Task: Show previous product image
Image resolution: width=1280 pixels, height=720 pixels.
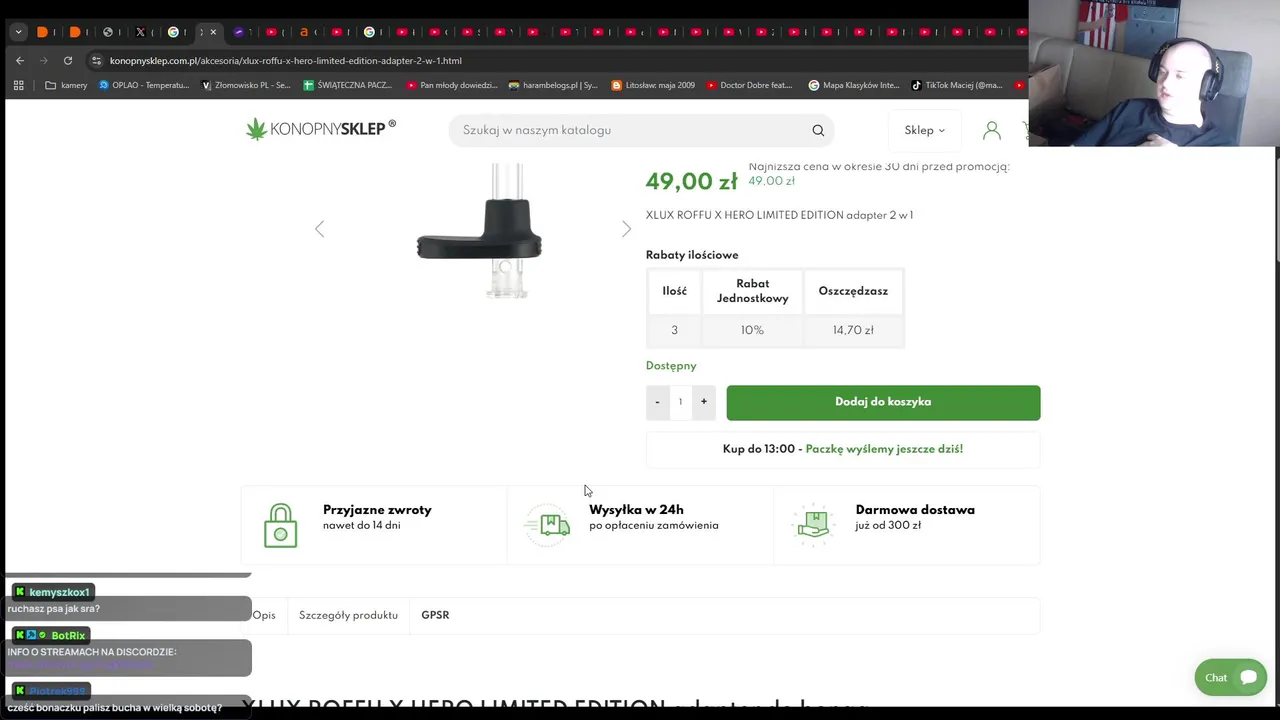Action: pyautogui.click(x=319, y=229)
